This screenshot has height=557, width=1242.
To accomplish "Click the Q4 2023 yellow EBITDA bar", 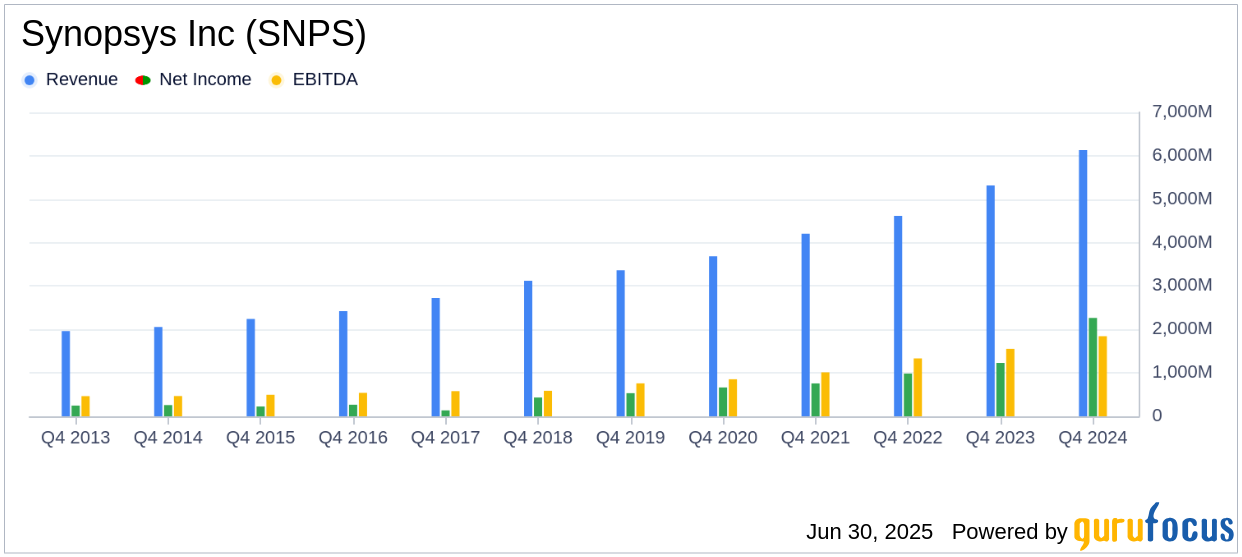I will point(1010,382).
